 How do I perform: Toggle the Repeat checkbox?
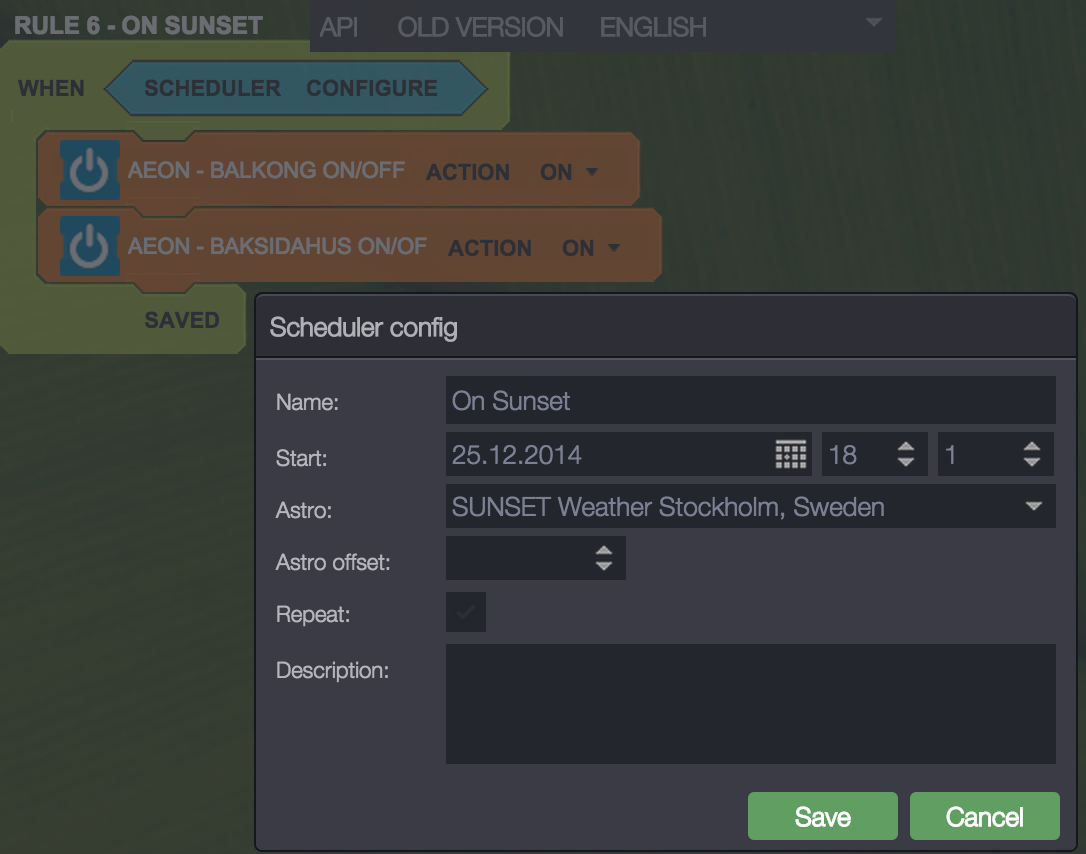(466, 612)
